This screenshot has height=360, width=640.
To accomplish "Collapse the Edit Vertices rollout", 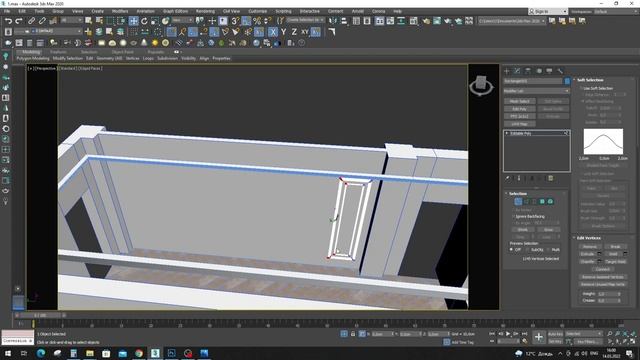I will tap(589, 238).
